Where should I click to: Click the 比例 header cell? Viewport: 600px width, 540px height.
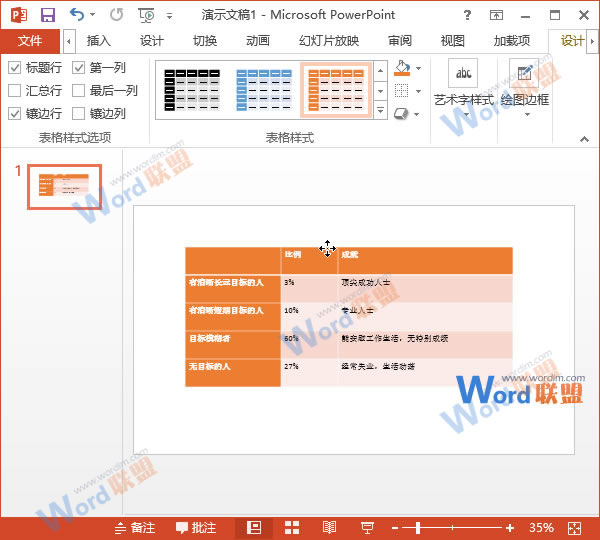click(x=309, y=261)
